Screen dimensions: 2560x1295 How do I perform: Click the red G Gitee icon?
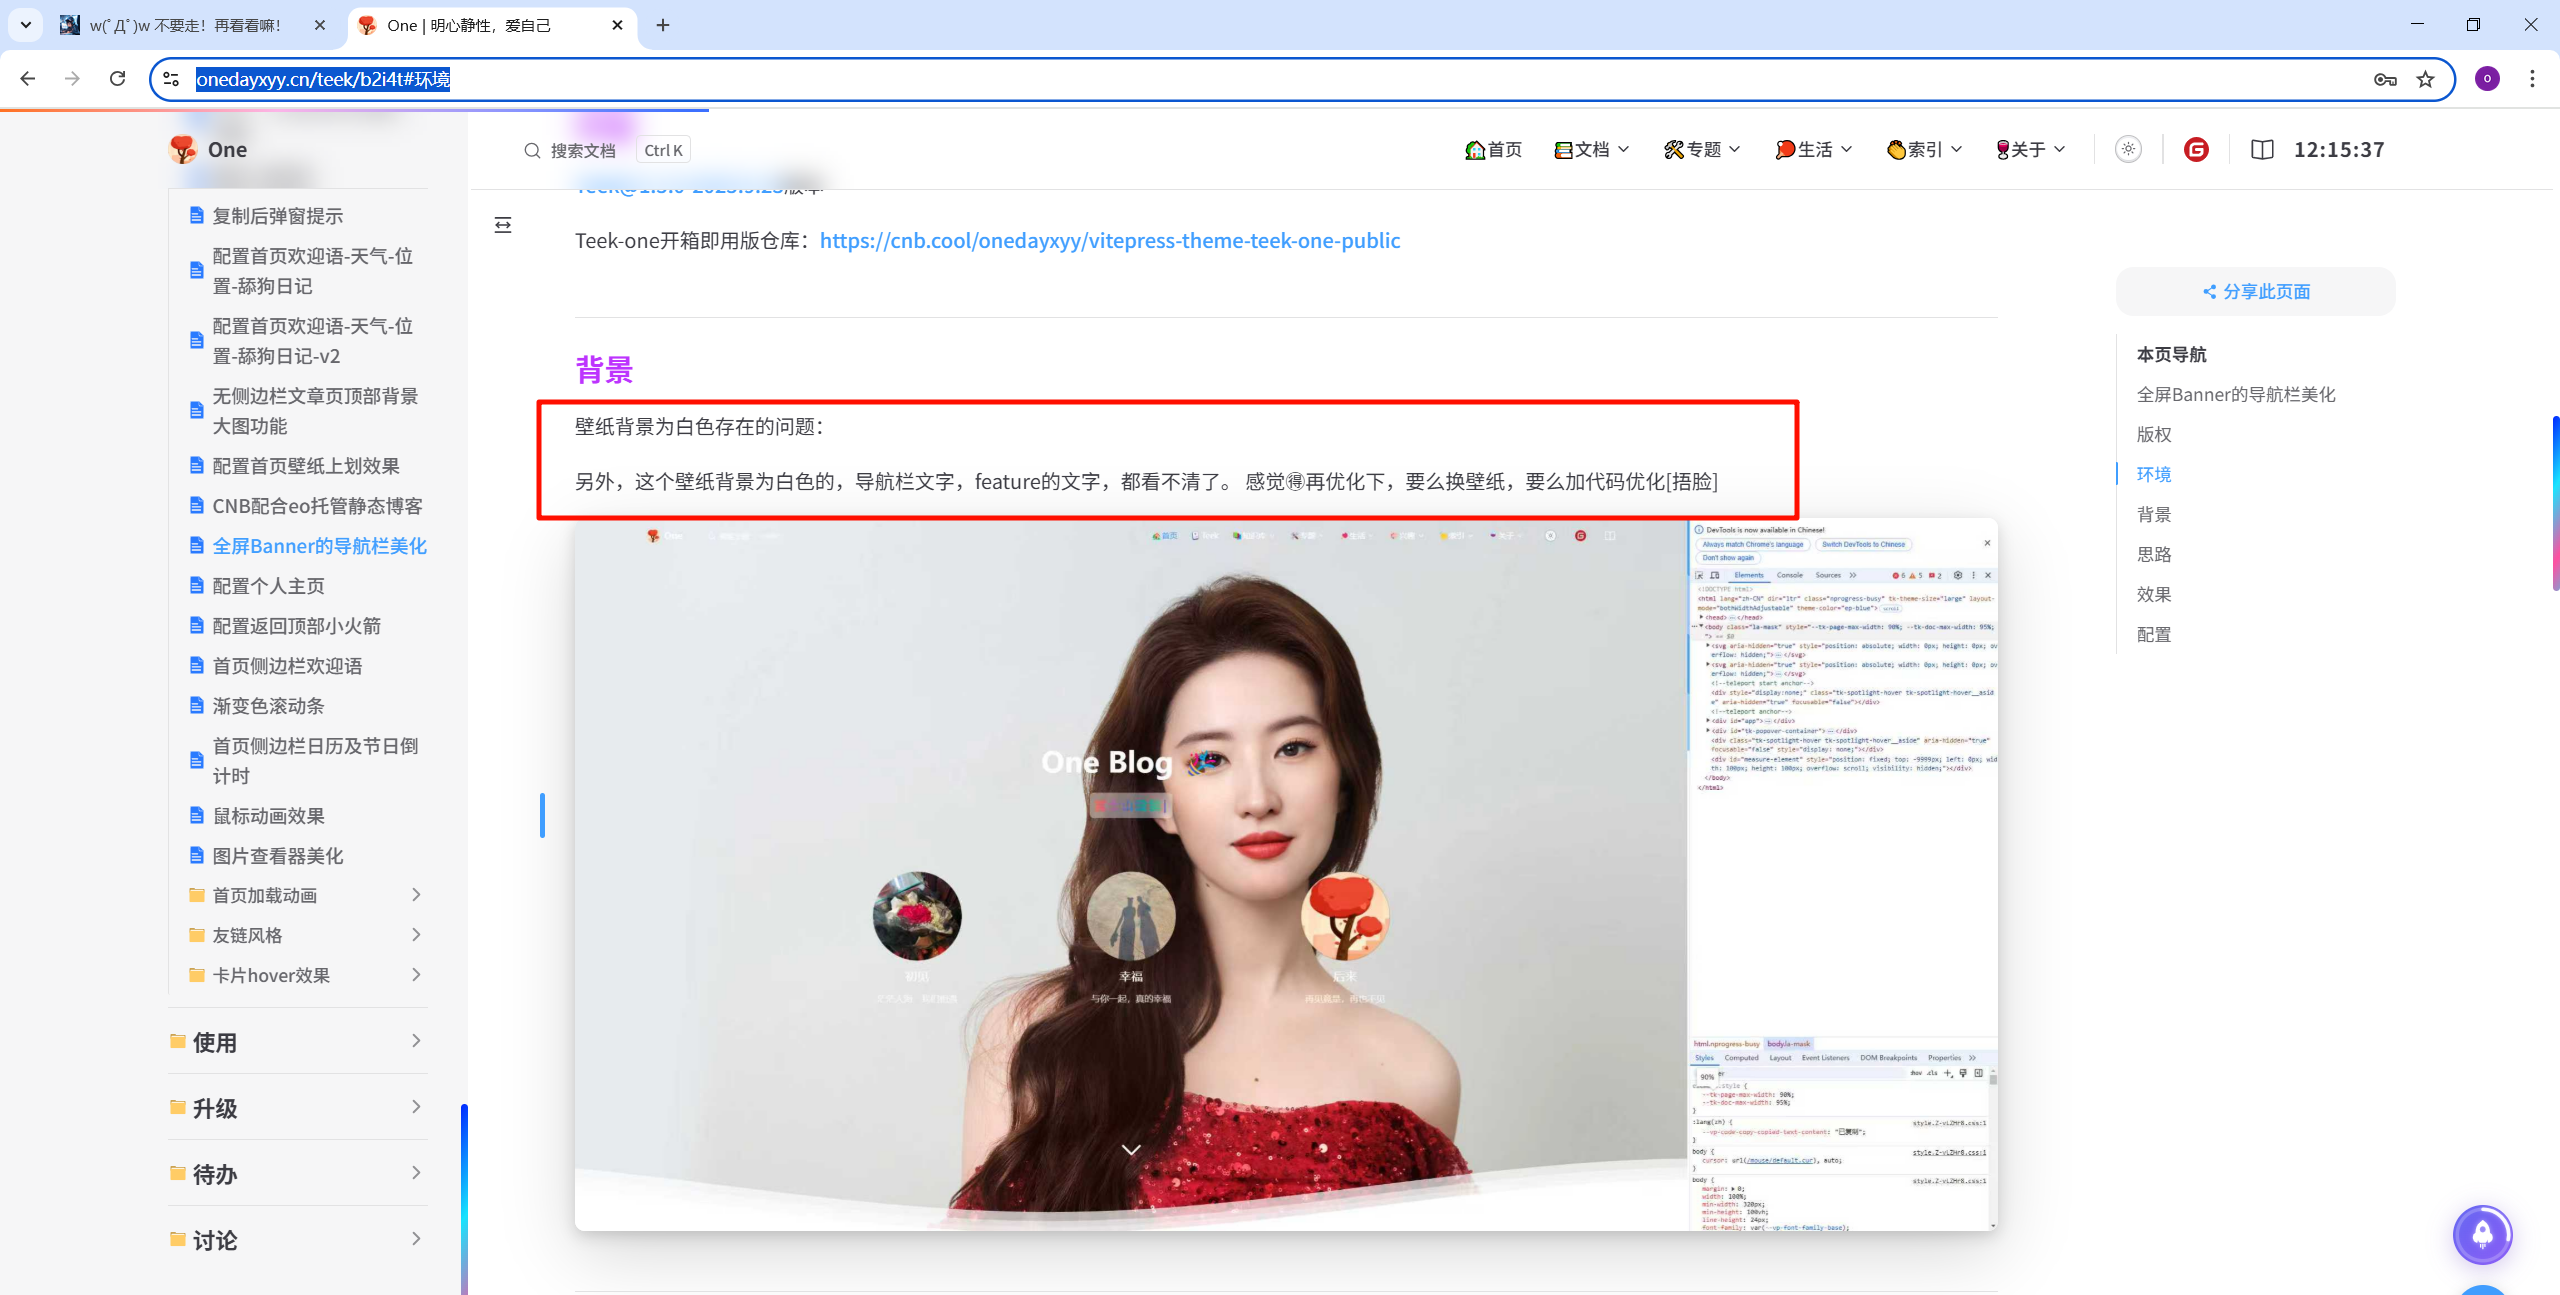pos(2196,150)
